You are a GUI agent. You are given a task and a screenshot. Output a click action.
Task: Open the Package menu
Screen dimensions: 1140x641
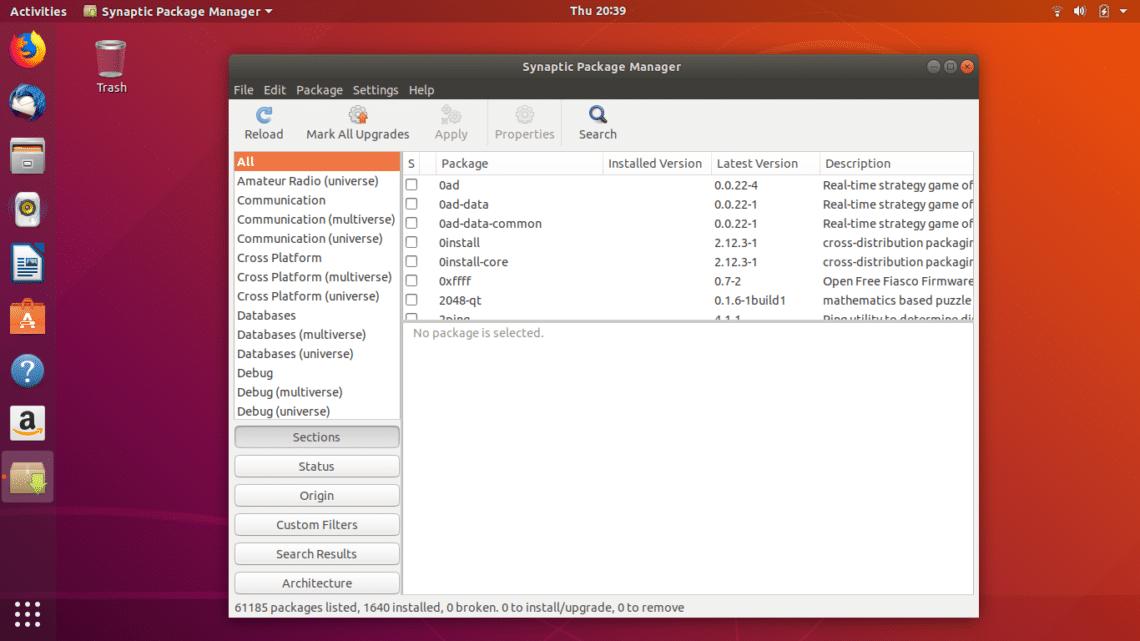[319, 89]
